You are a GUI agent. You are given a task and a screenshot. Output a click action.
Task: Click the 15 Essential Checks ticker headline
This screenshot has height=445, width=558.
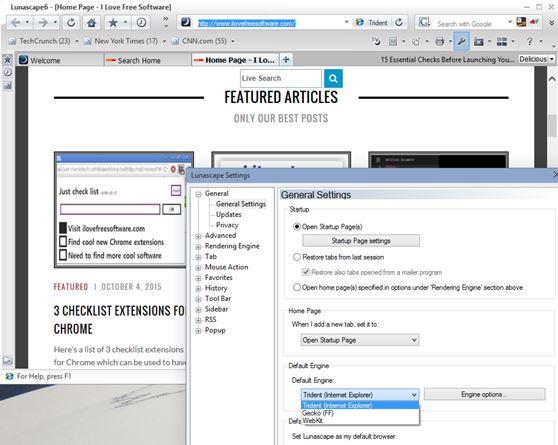(x=447, y=59)
